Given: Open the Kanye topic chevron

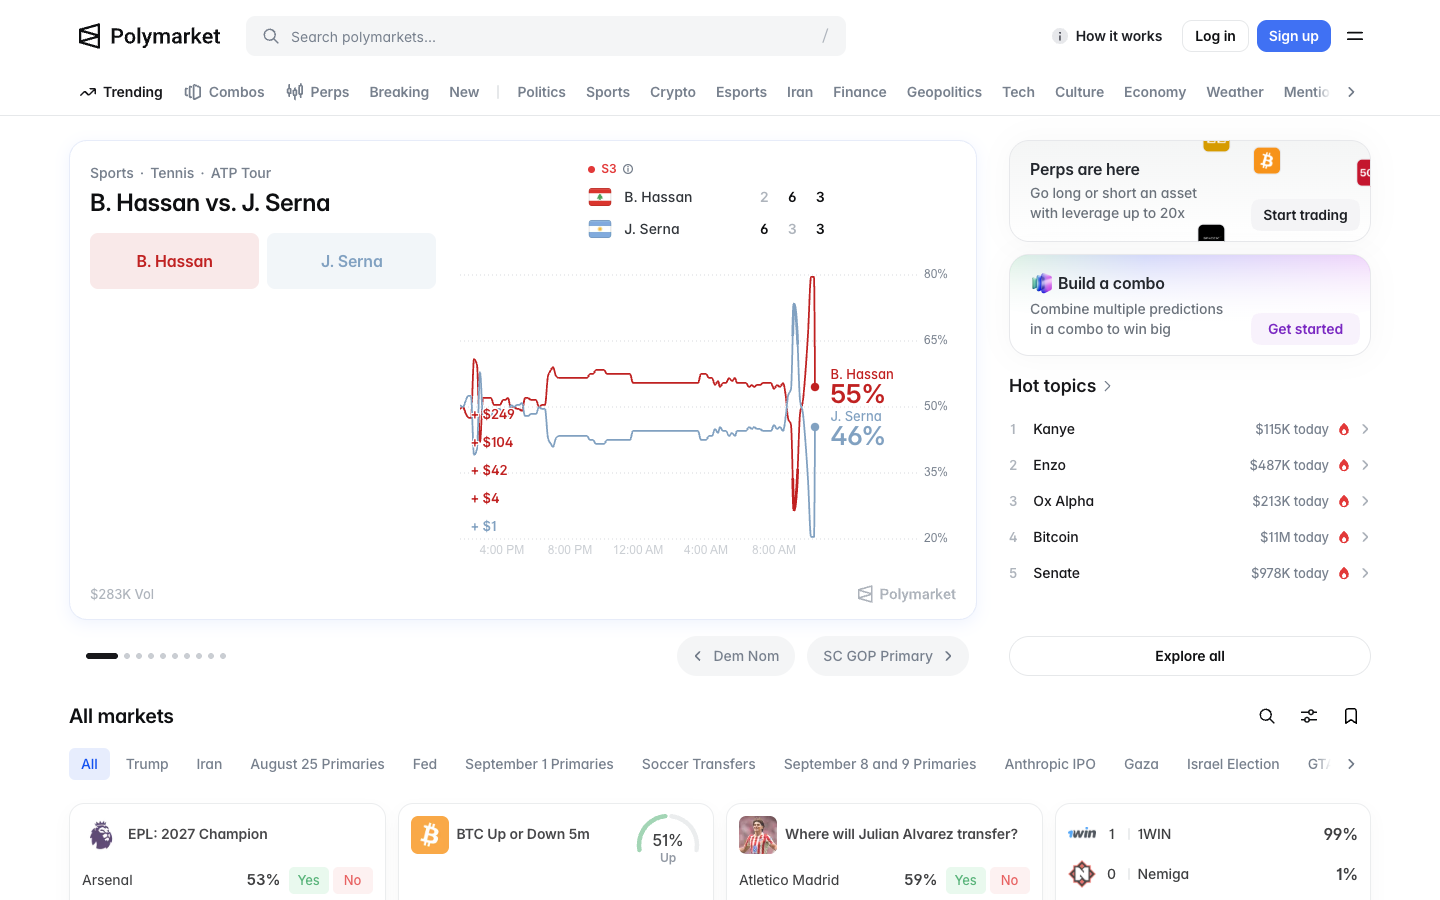Looking at the screenshot, I should pos(1365,429).
